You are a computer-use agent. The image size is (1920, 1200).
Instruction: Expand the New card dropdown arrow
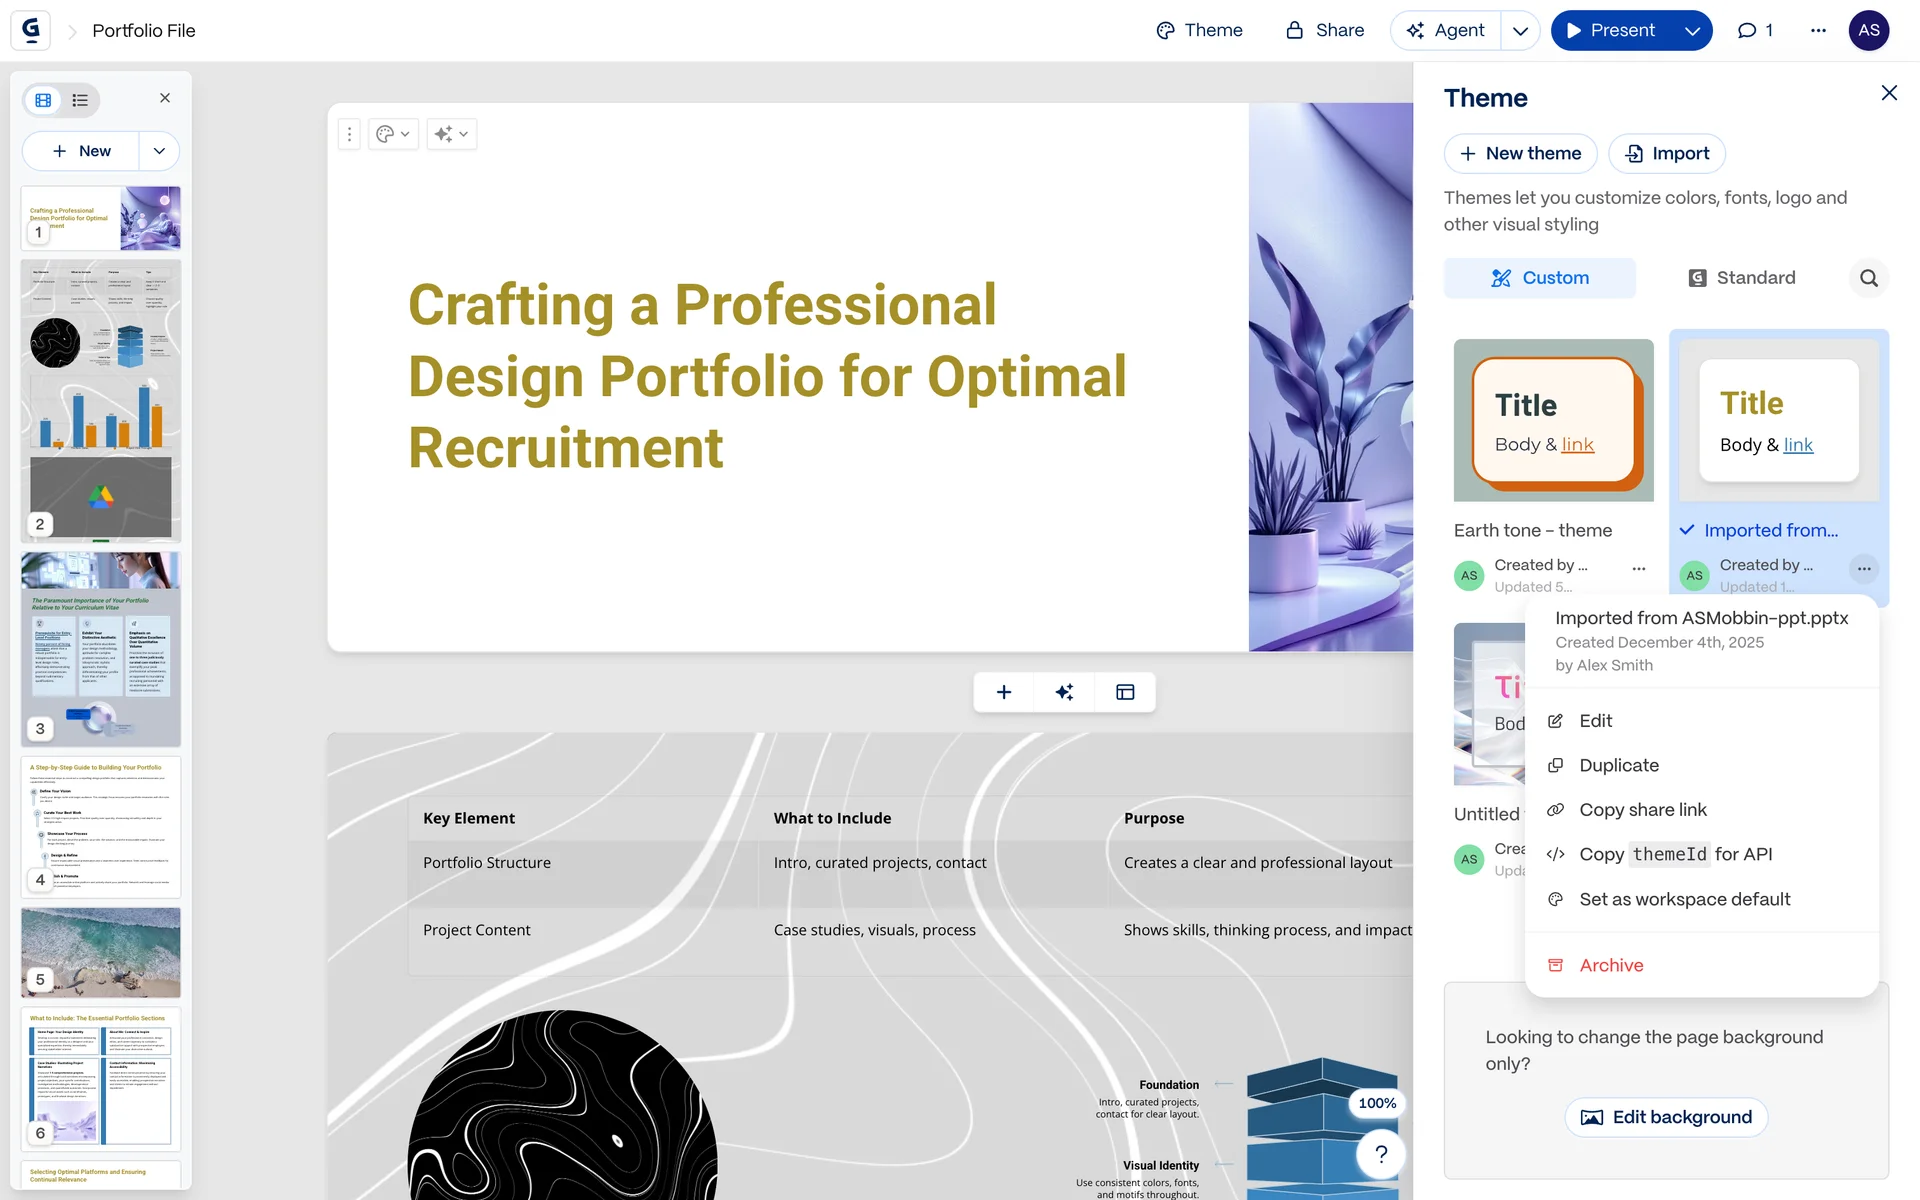point(159,151)
